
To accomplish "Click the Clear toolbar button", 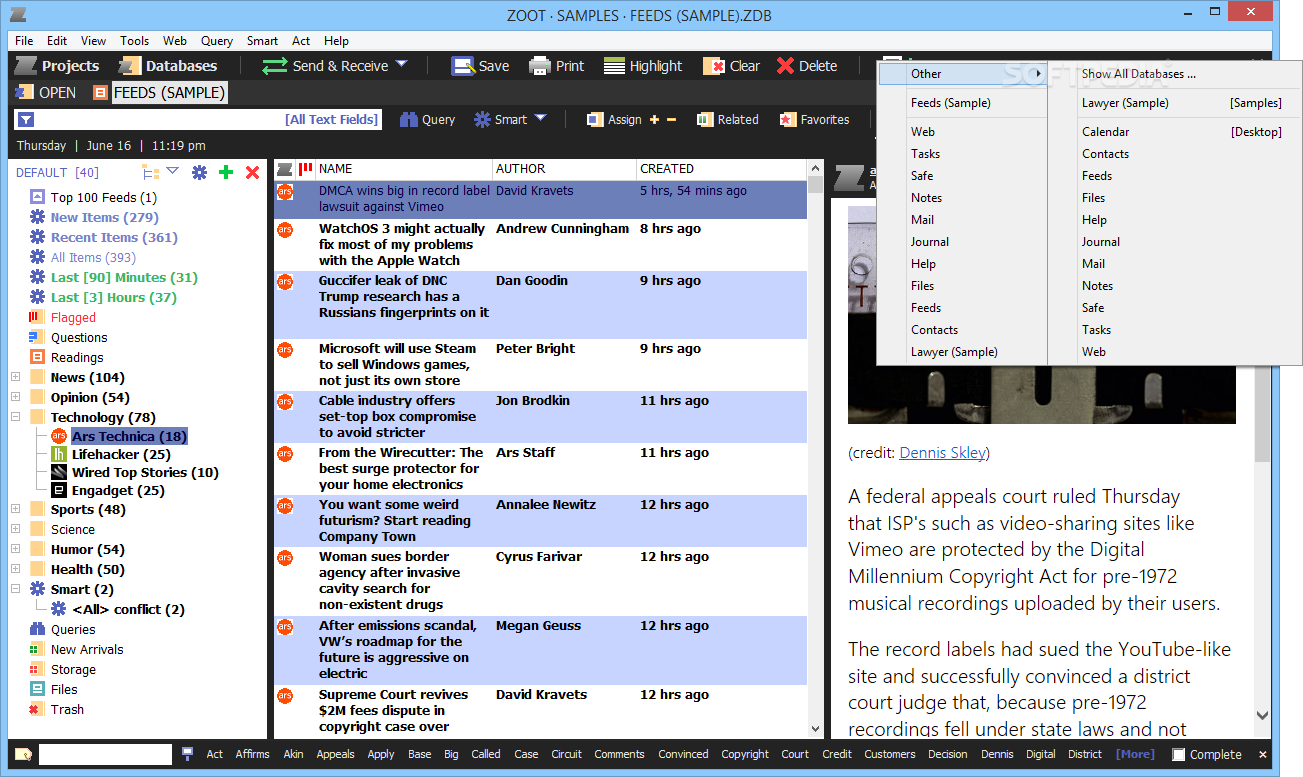I will pos(731,66).
